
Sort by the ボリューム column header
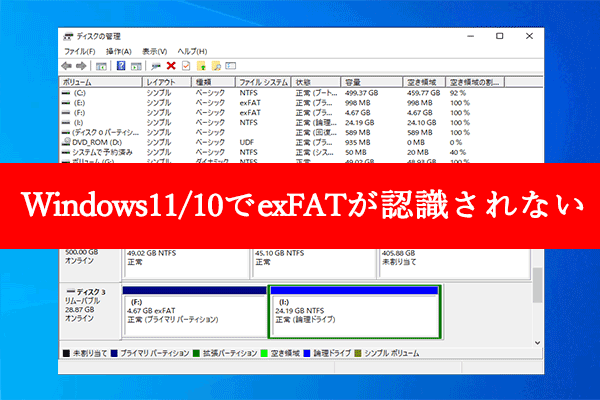pos(101,82)
